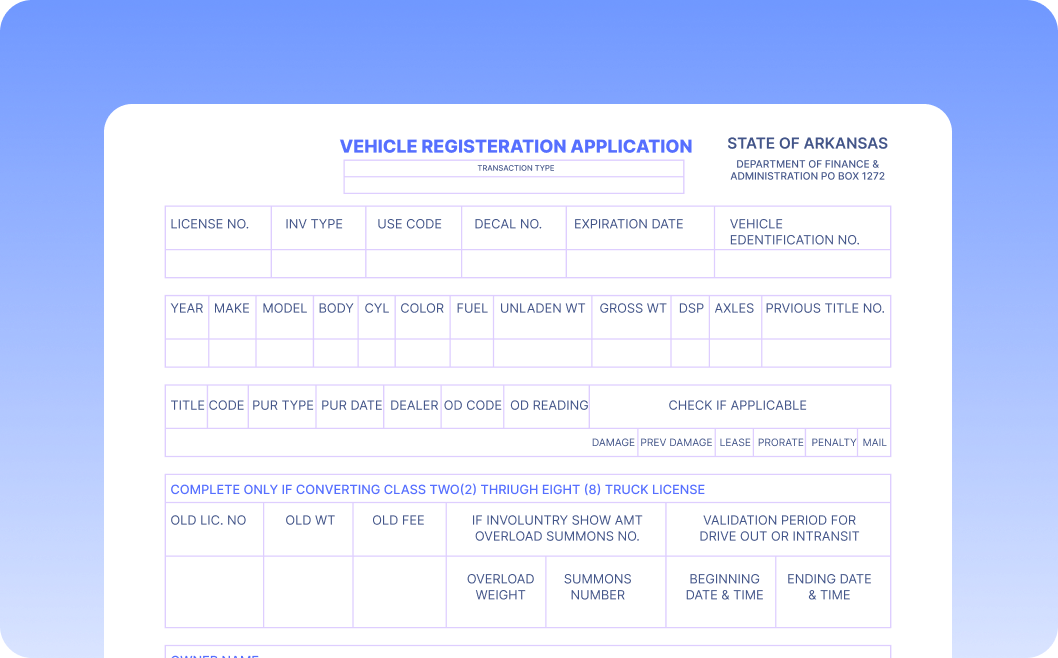
Task: Click the DECAL NO. field
Action: point(513,263)
